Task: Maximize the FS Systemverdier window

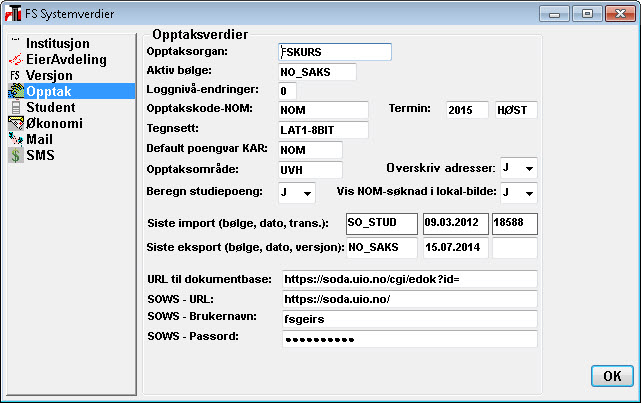Action: [x=587, y=14]
